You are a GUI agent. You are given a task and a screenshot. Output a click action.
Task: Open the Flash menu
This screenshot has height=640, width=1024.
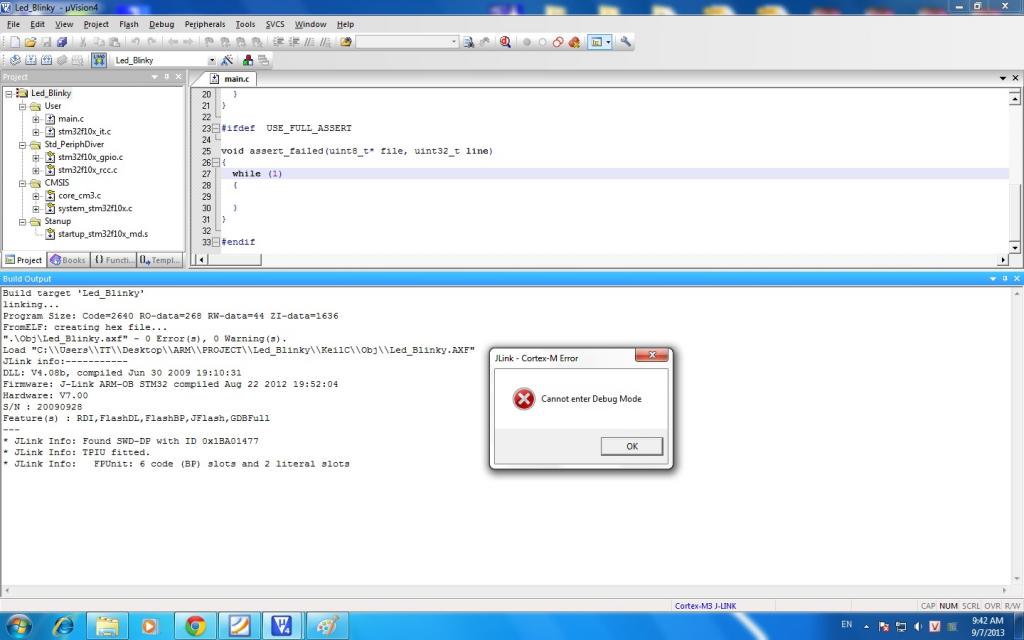tap(129, 24)
